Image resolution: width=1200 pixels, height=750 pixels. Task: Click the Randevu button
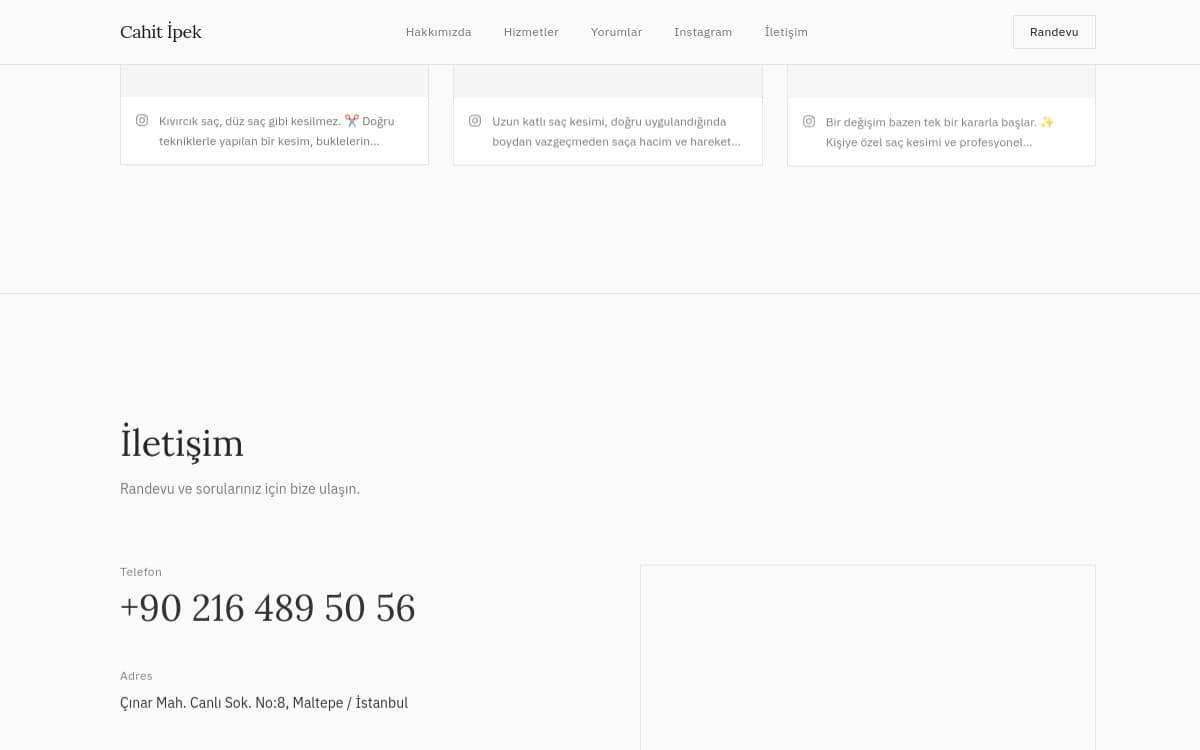point(1054,32)
